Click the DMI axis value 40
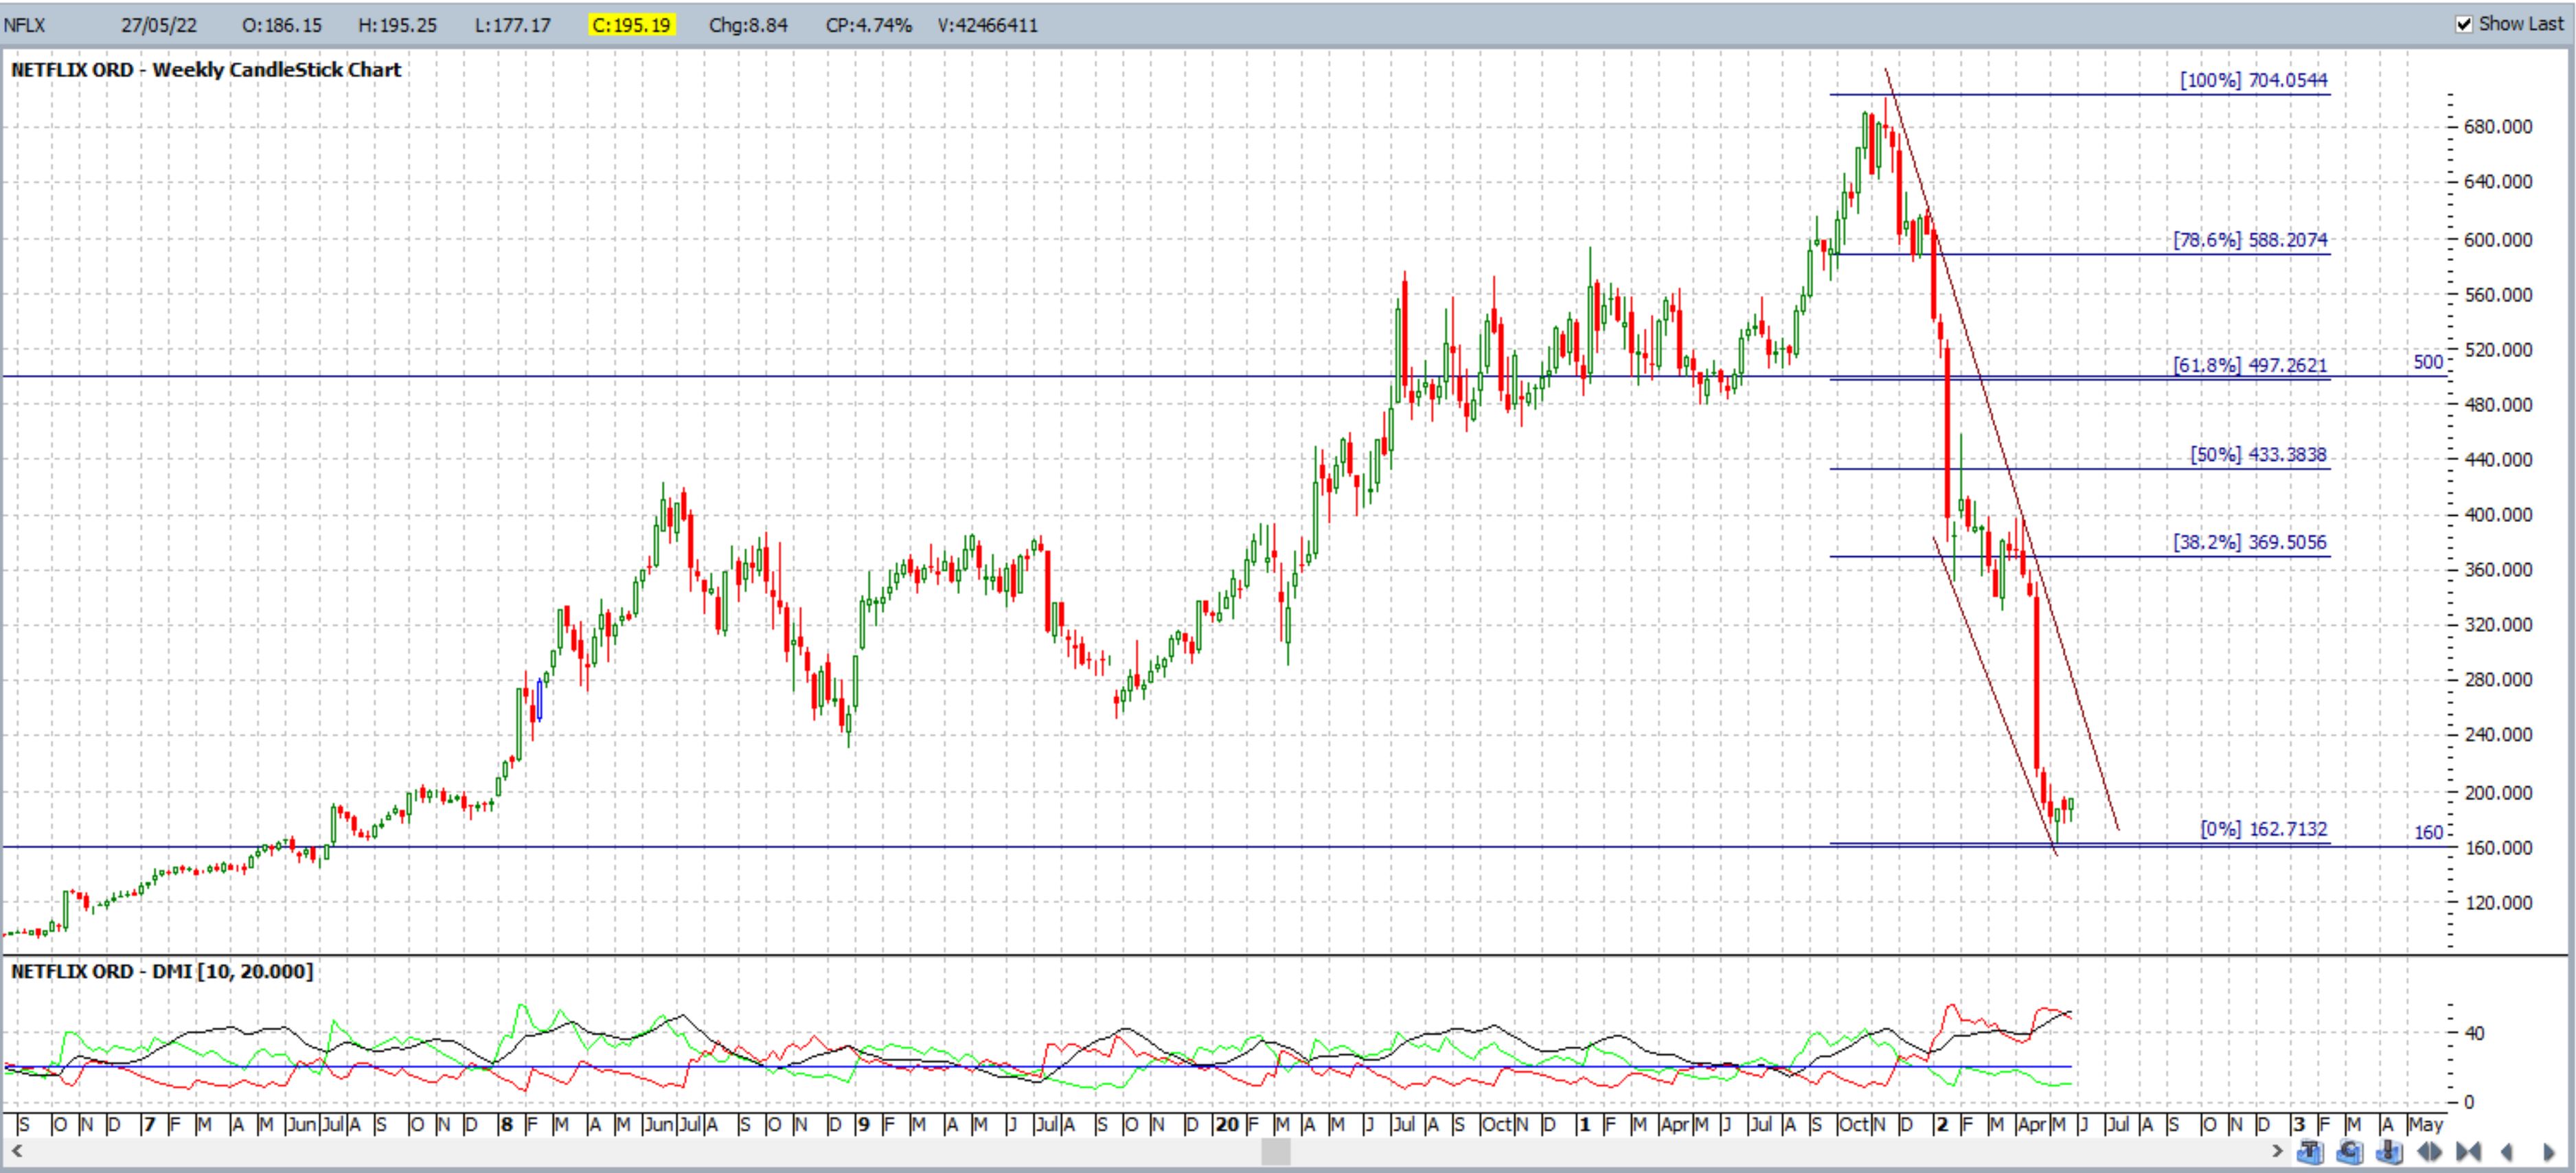 pos(2474,1033)
